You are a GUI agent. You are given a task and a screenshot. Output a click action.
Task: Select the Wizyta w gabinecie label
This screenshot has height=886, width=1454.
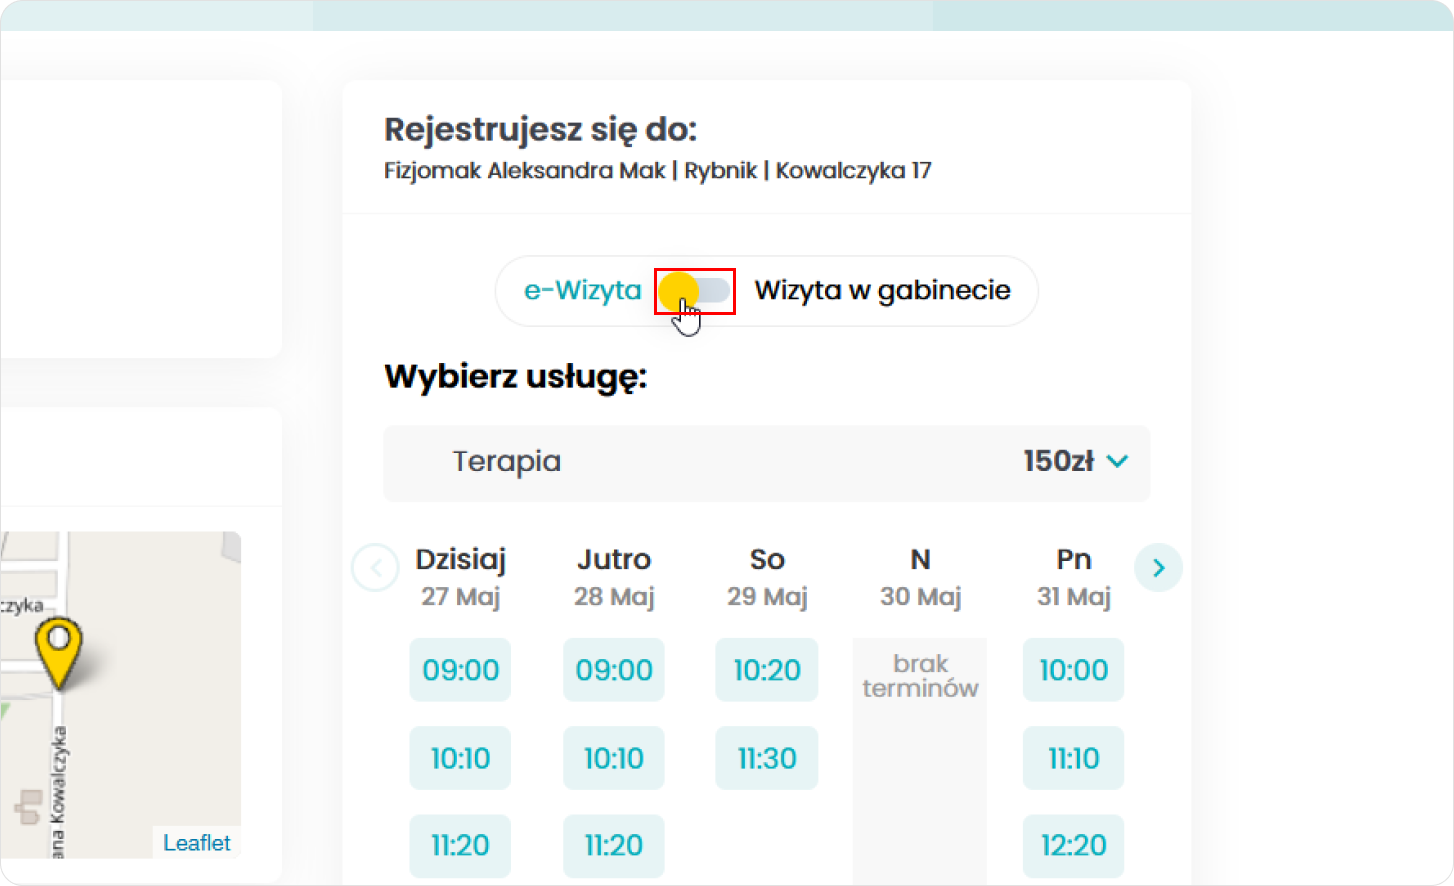tap(882, 291)
